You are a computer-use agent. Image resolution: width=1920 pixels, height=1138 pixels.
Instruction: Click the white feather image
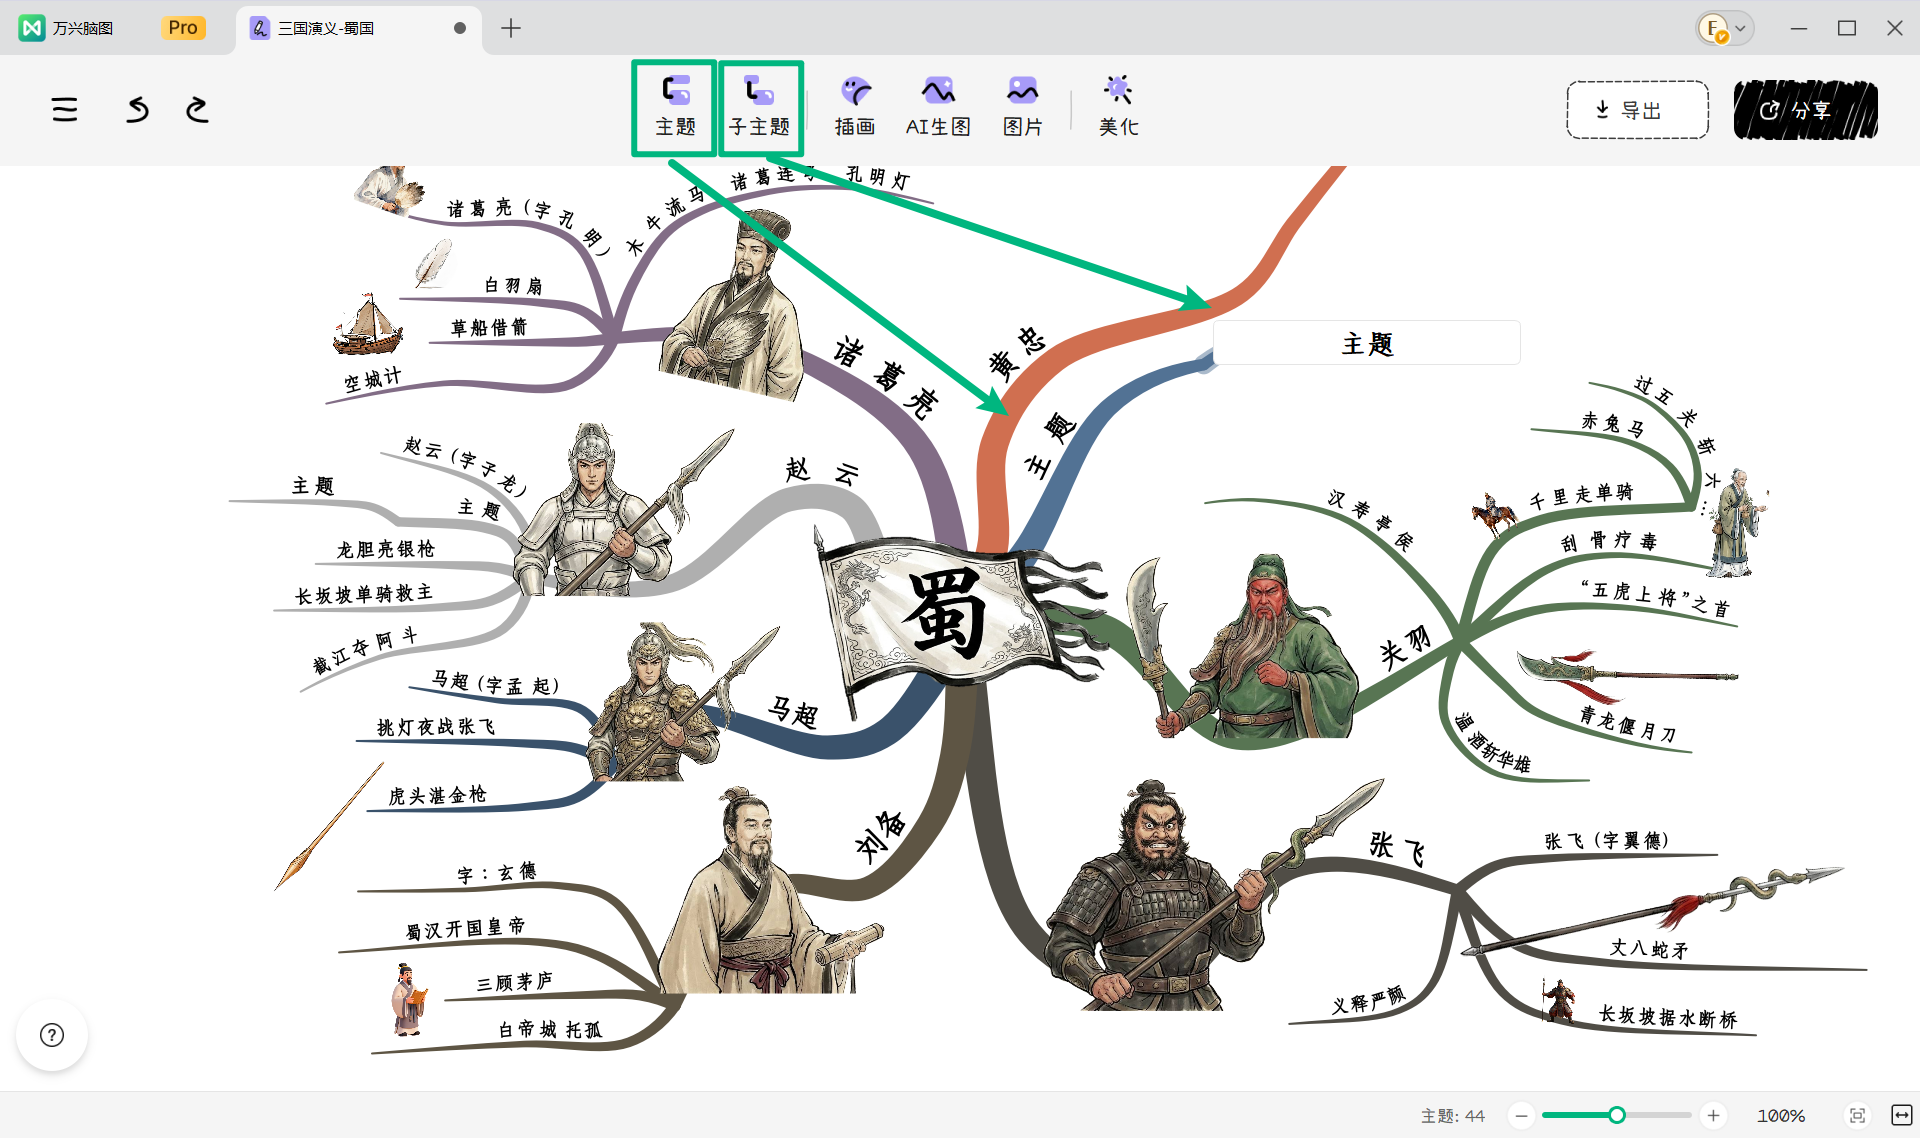(433, 262)
